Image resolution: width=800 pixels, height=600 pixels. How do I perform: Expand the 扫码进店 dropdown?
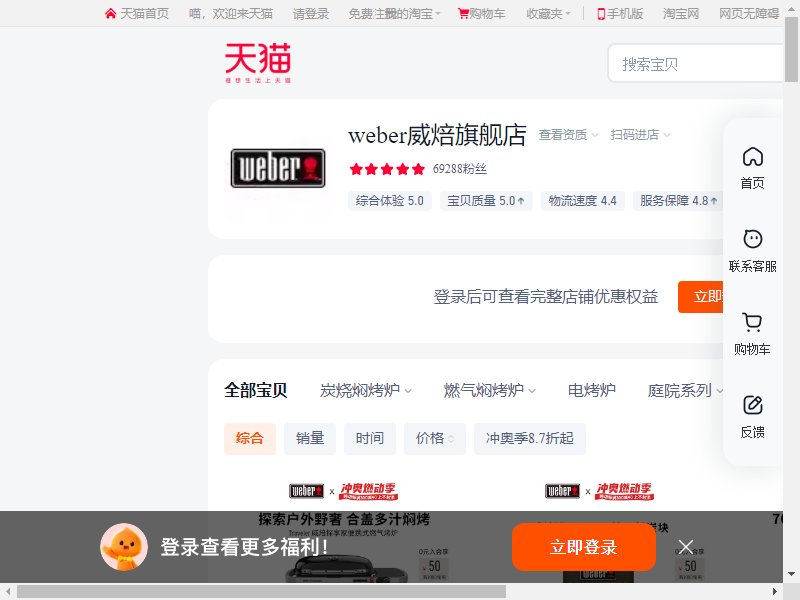640,135
